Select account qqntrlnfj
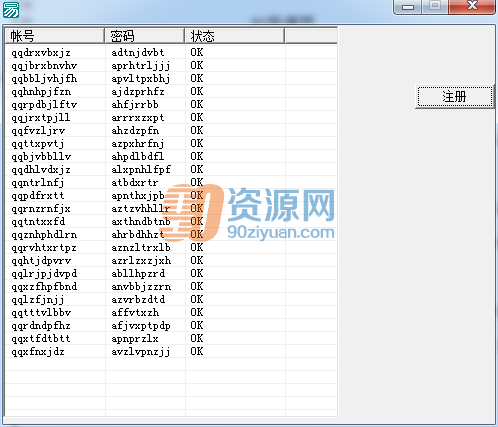The width and height of the screenshot is (498, 427). pos(37,183)
